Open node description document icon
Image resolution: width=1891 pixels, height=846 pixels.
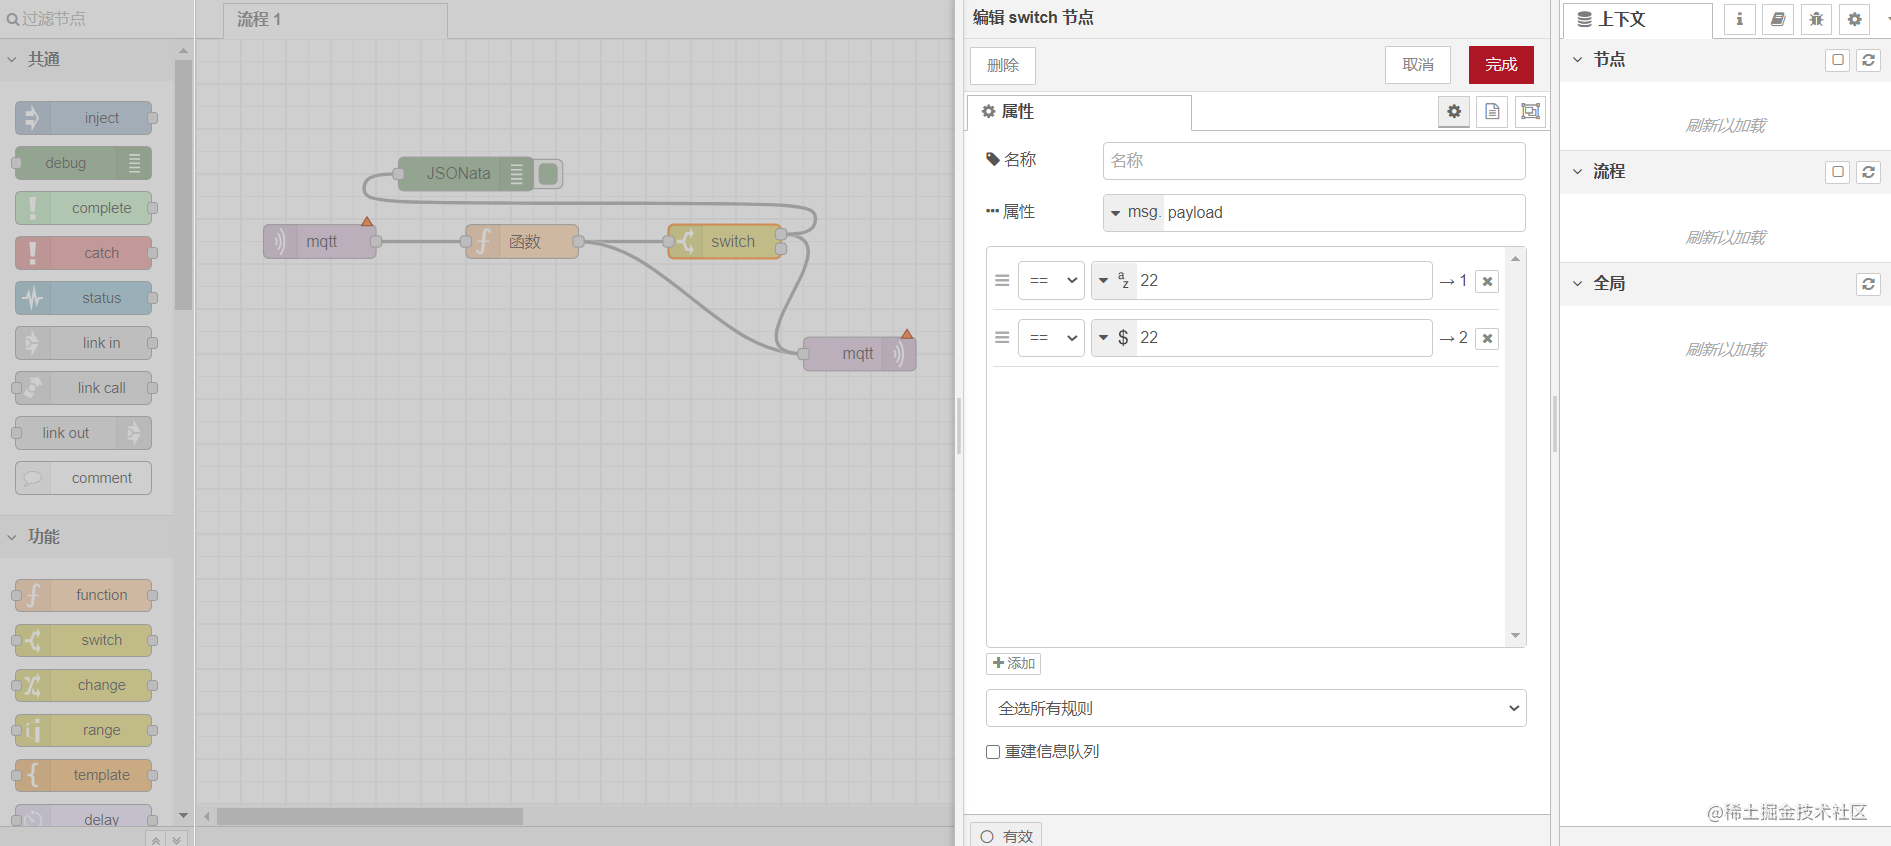[x=1492, y=111]
